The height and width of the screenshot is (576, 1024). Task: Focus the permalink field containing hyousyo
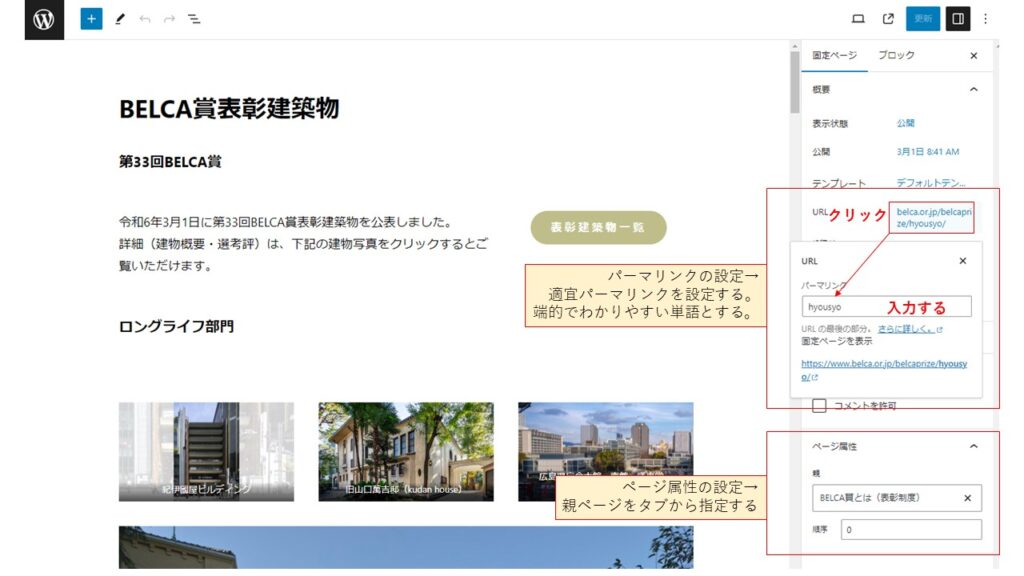(886, 307)
